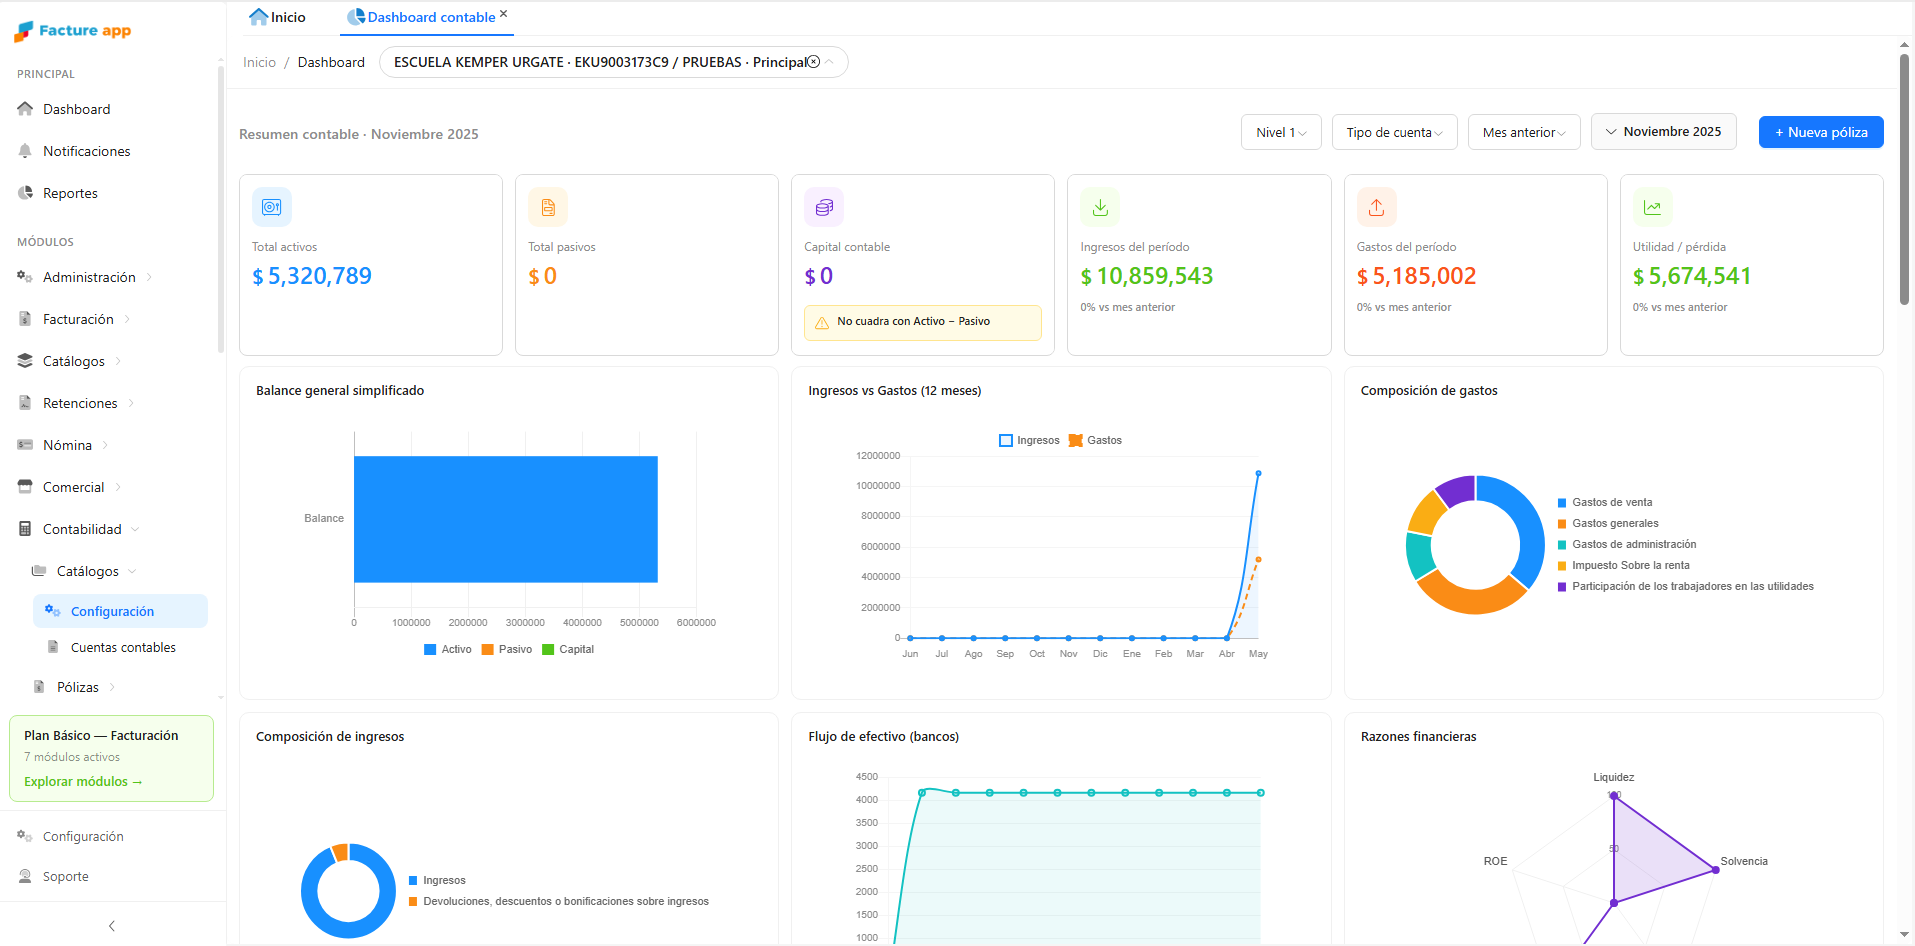
Task: Open Soporte at the sidebar bottom
Action: click(x=66, y=876)
